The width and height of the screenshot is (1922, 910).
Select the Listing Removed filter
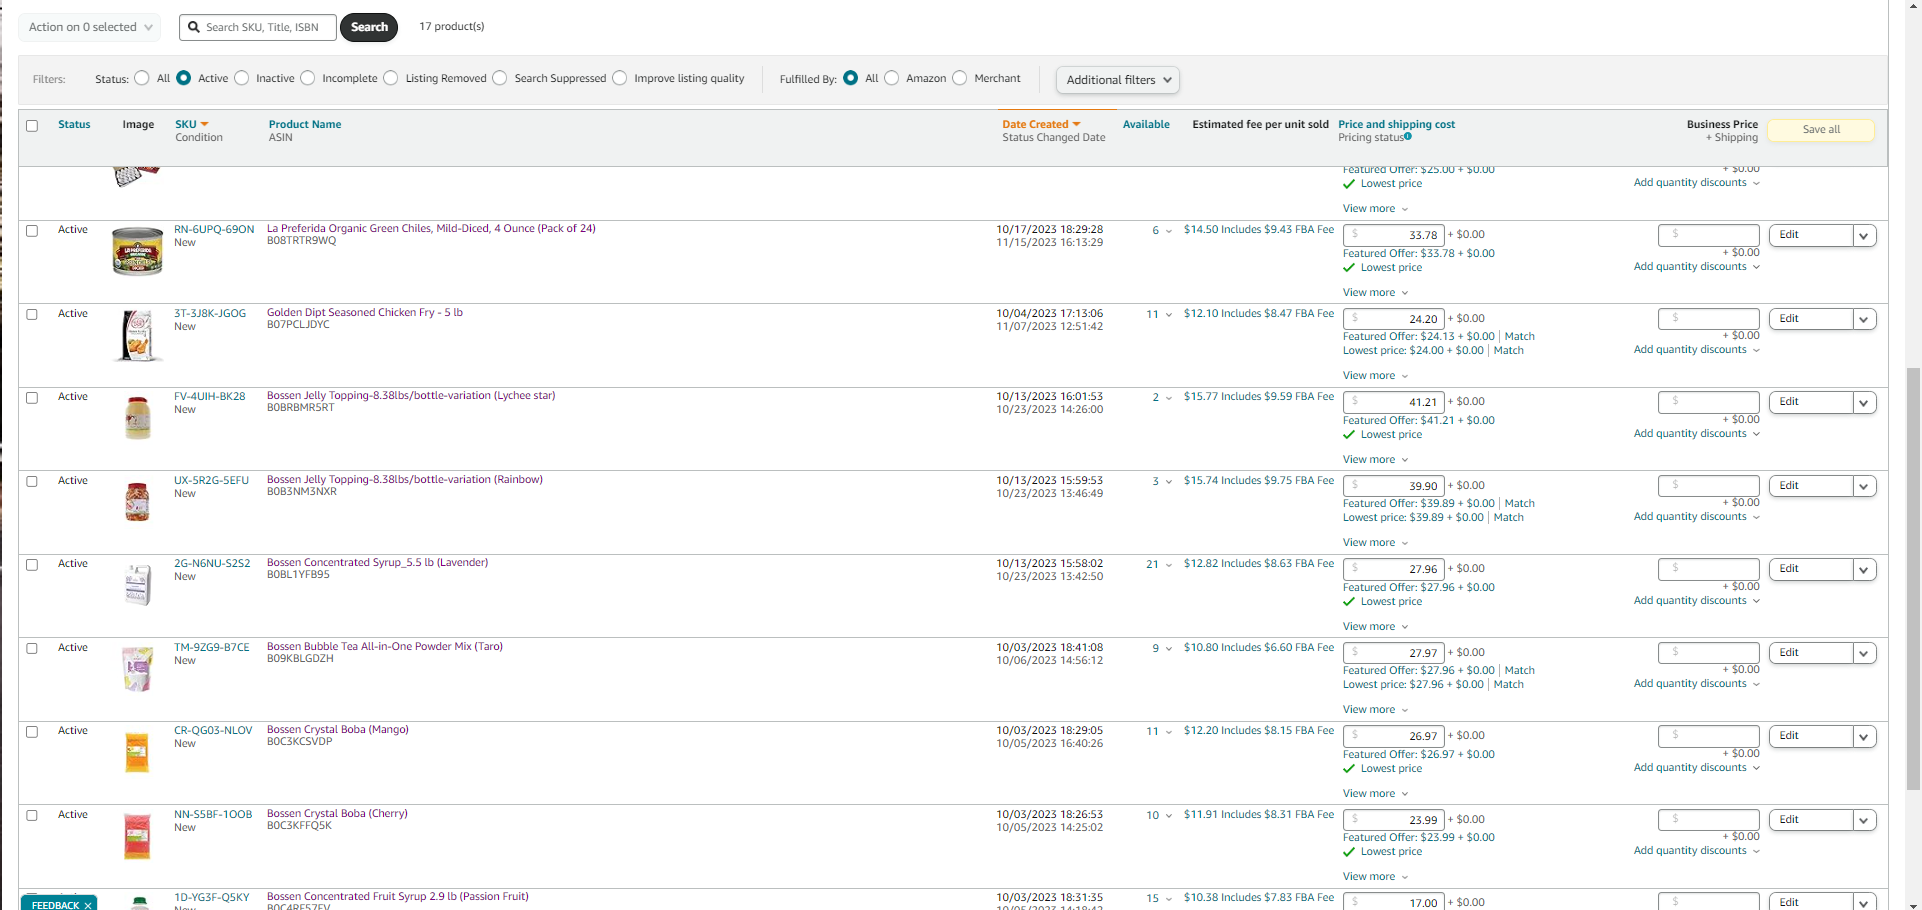point(391,78)
